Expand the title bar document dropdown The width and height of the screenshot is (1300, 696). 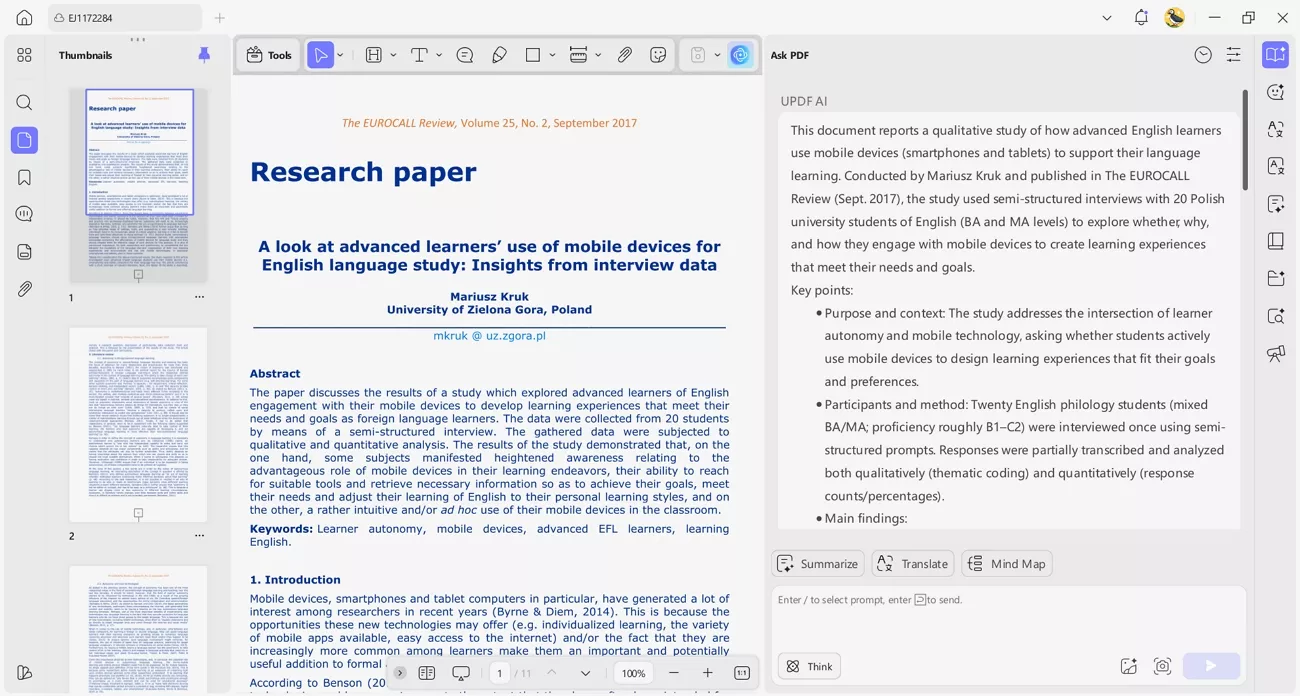(1106, 17)
